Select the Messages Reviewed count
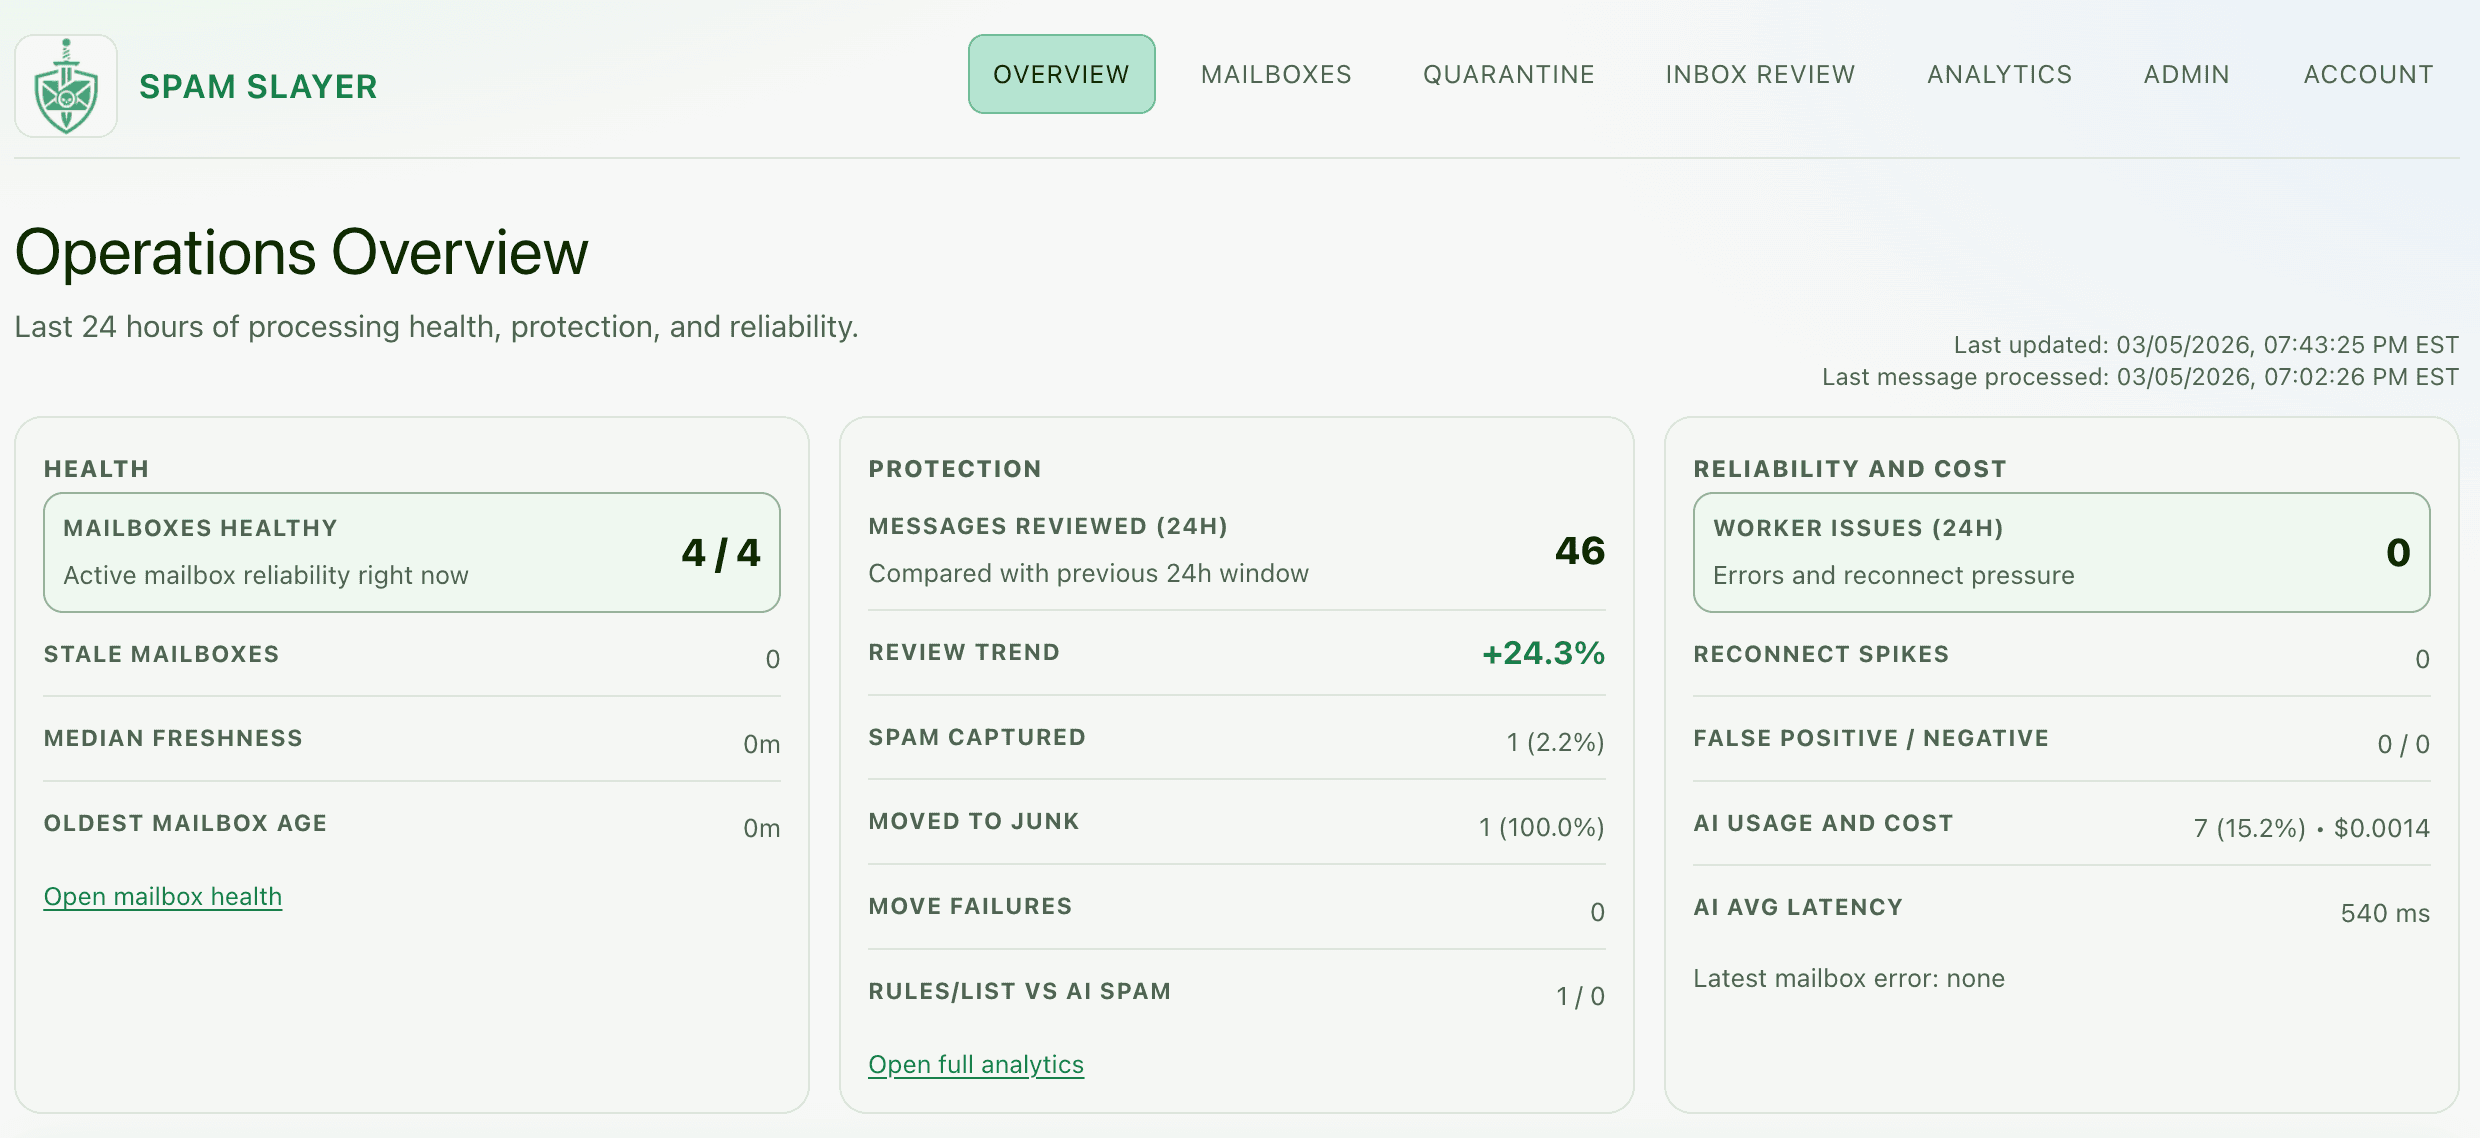 coord(1580,550)
